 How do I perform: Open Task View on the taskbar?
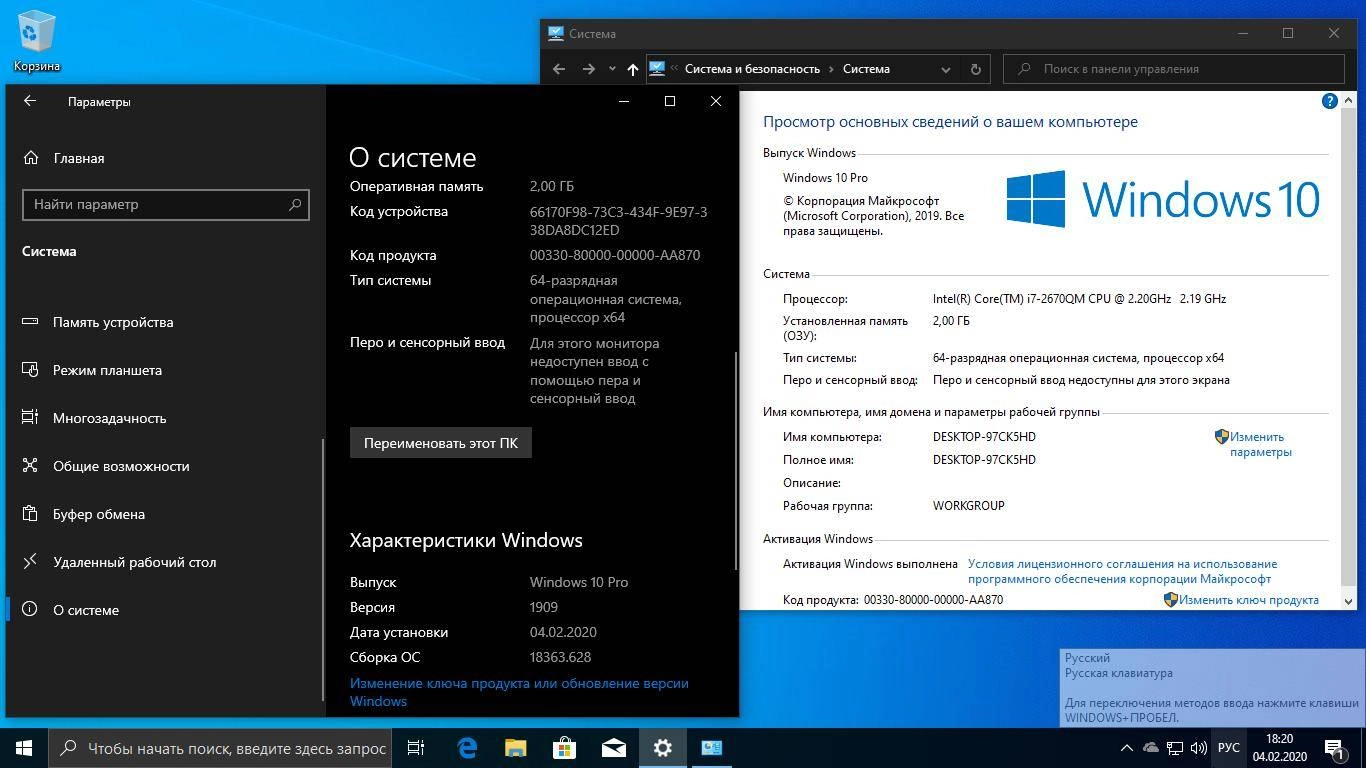(416, 748)
